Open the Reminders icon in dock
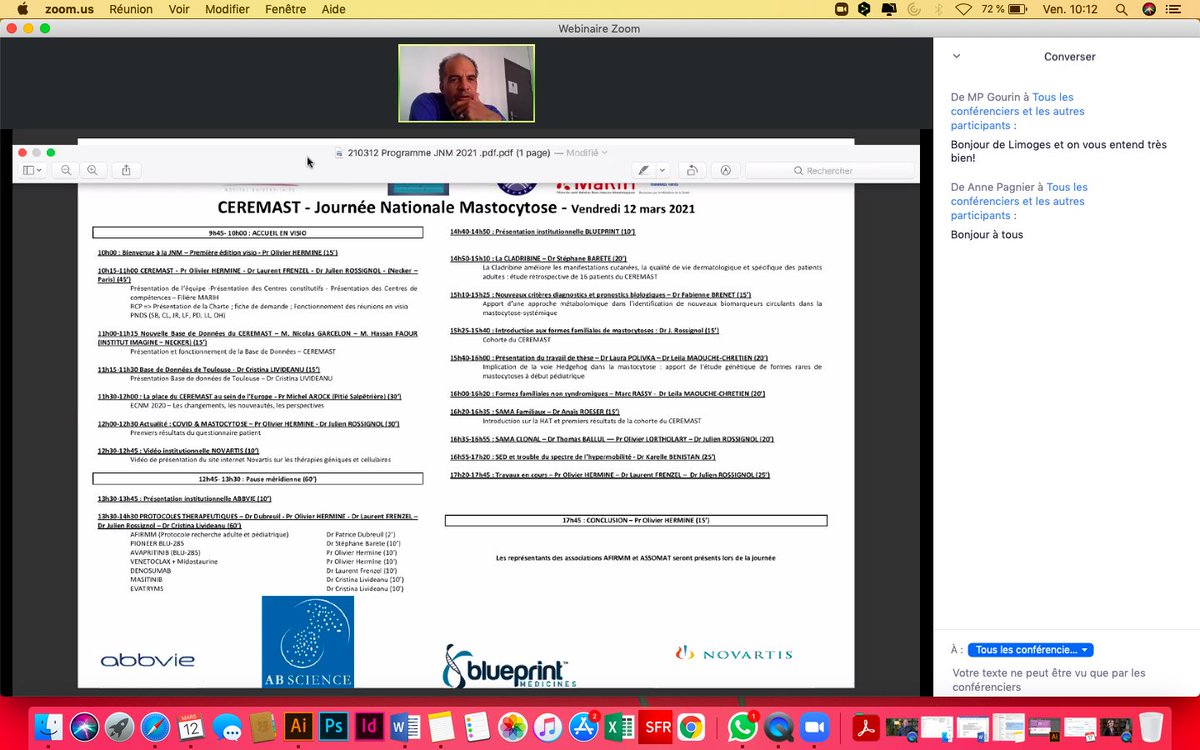 (477, 726)
